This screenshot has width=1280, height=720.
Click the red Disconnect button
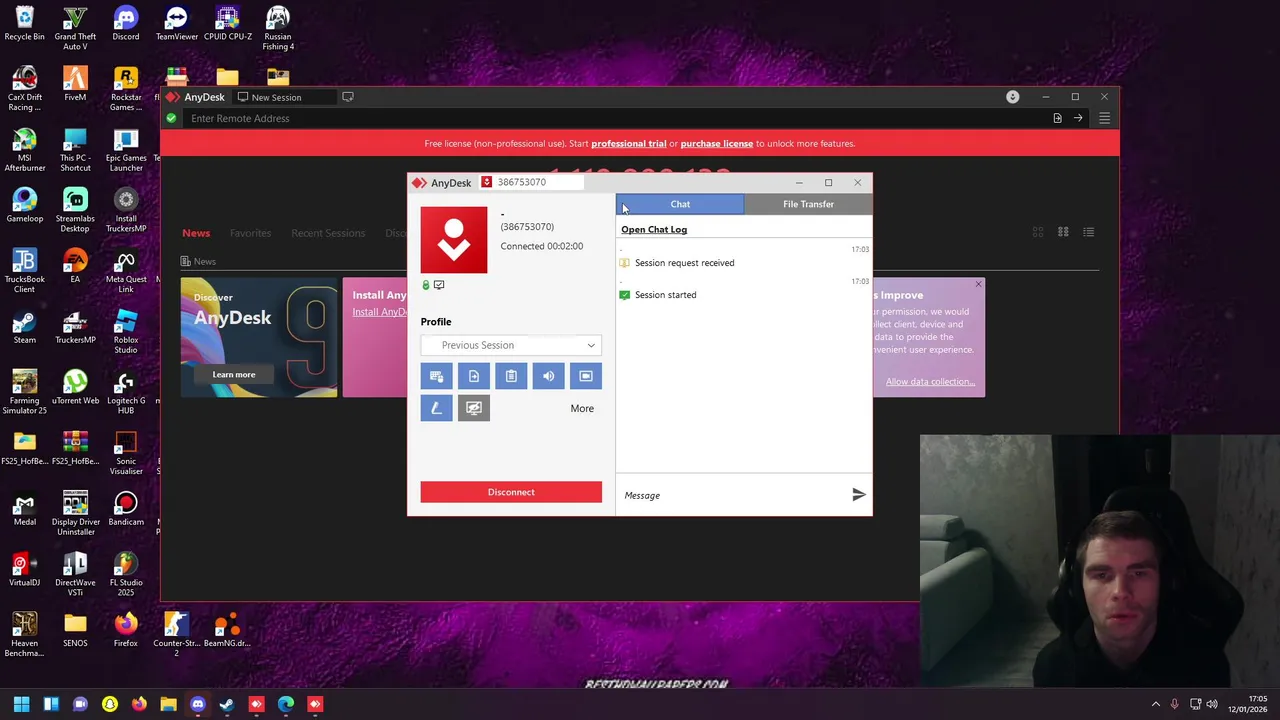click(x=511, y=492)
